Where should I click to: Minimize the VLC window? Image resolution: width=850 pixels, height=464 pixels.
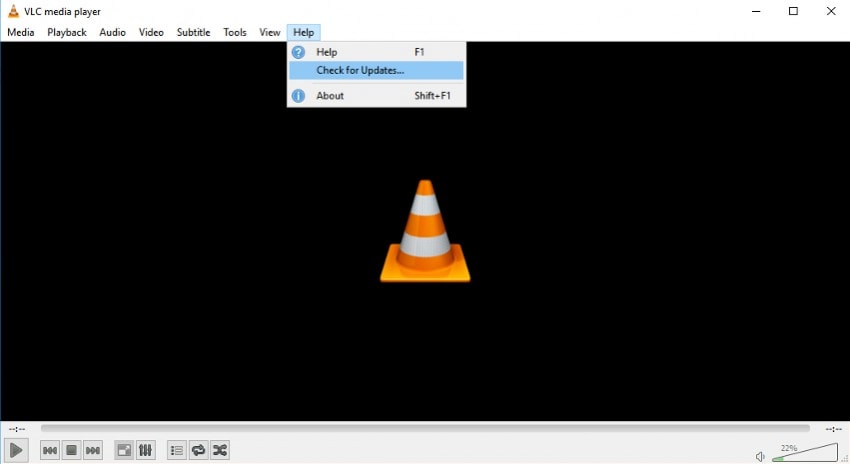click(x=756, y=11)
